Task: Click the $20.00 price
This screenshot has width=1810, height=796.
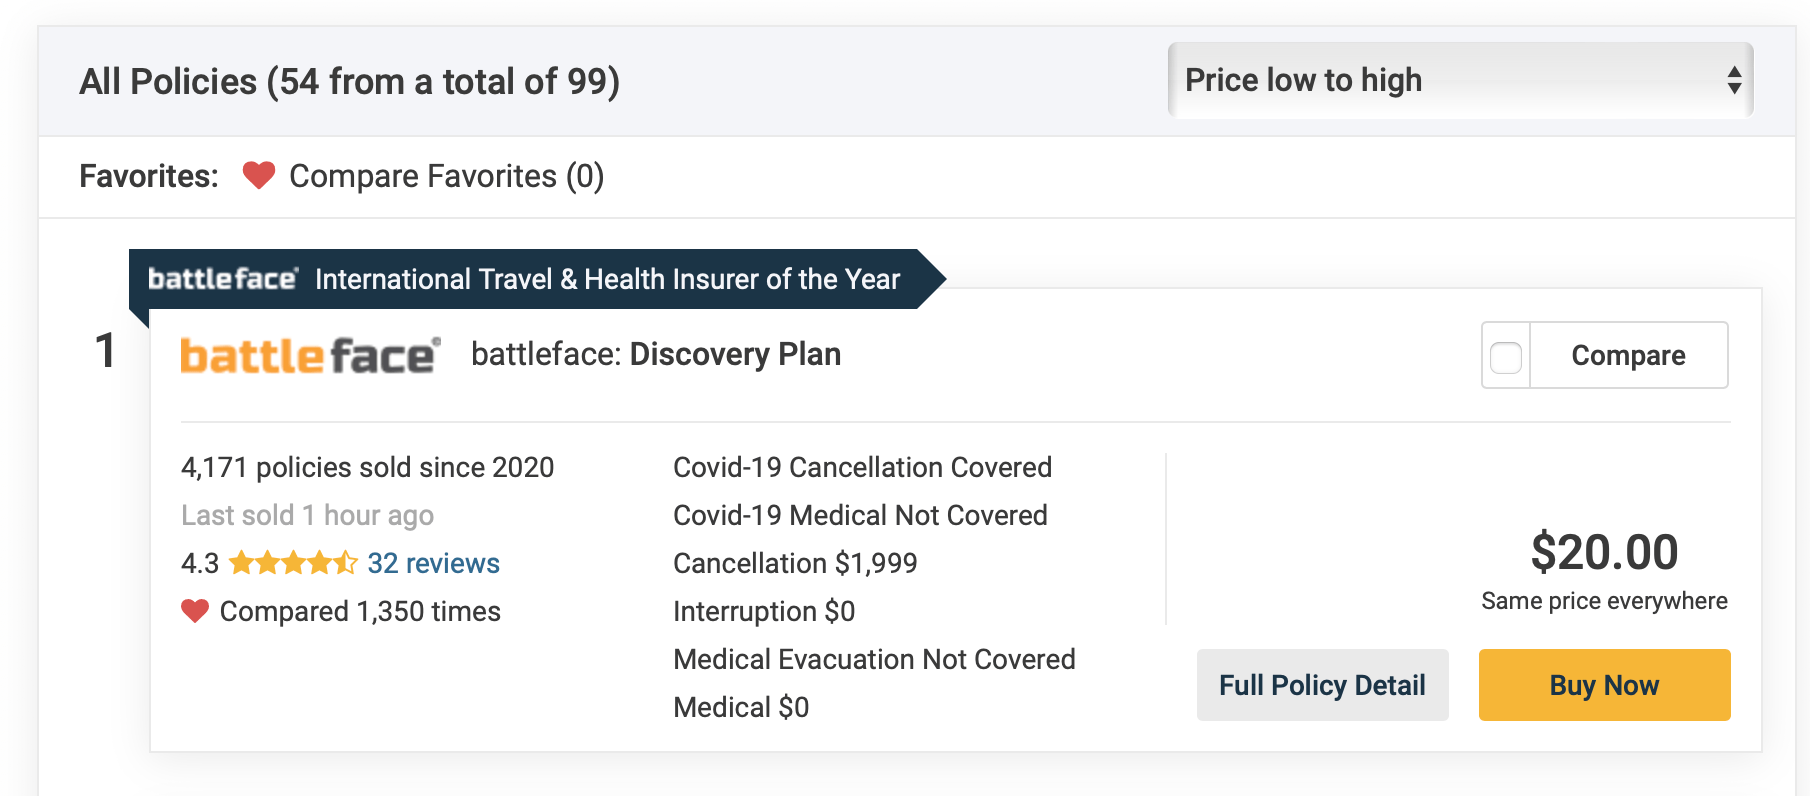Action: tap(1604, 552)
